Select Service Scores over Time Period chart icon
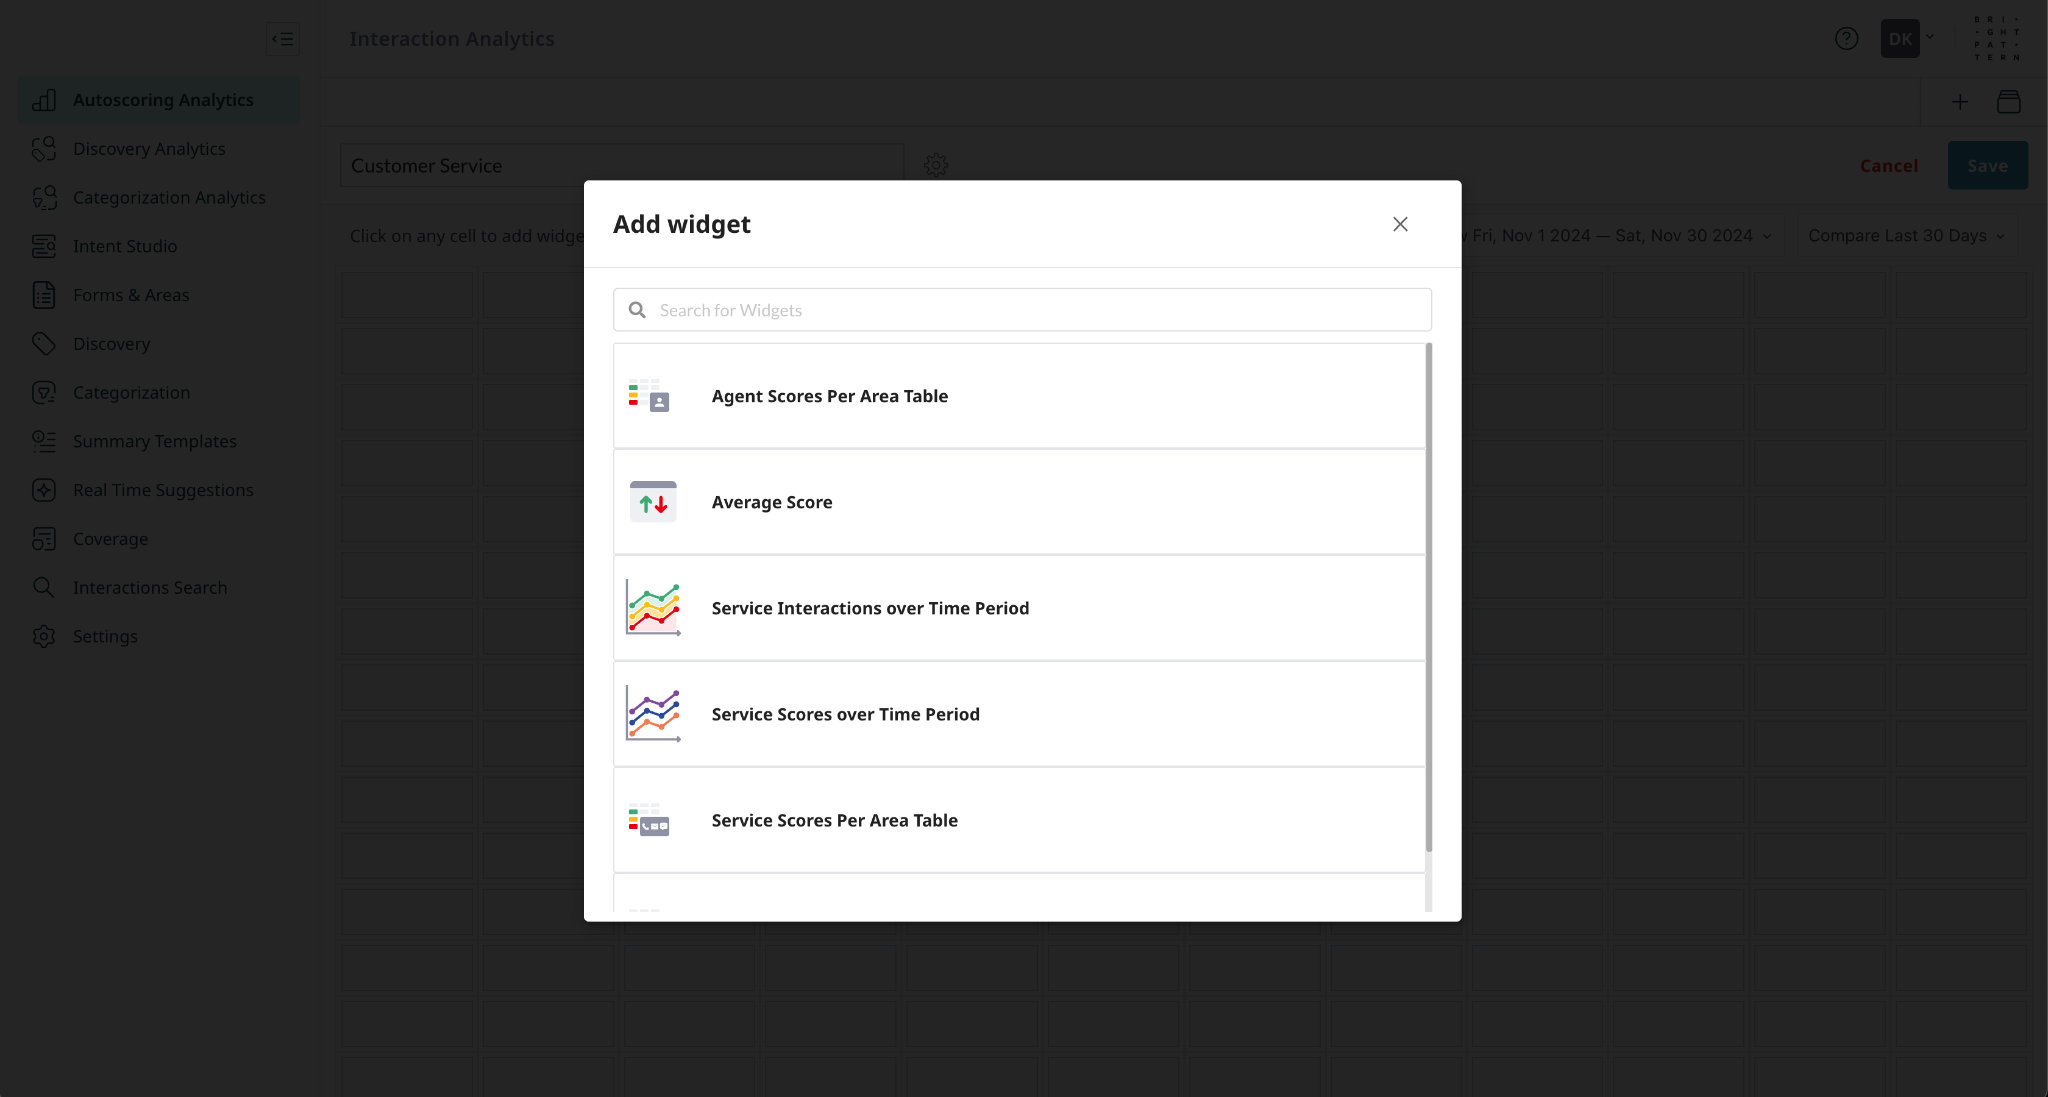Image resolution: width=2048 pixels, height=1097 pixels. [653, 714]
